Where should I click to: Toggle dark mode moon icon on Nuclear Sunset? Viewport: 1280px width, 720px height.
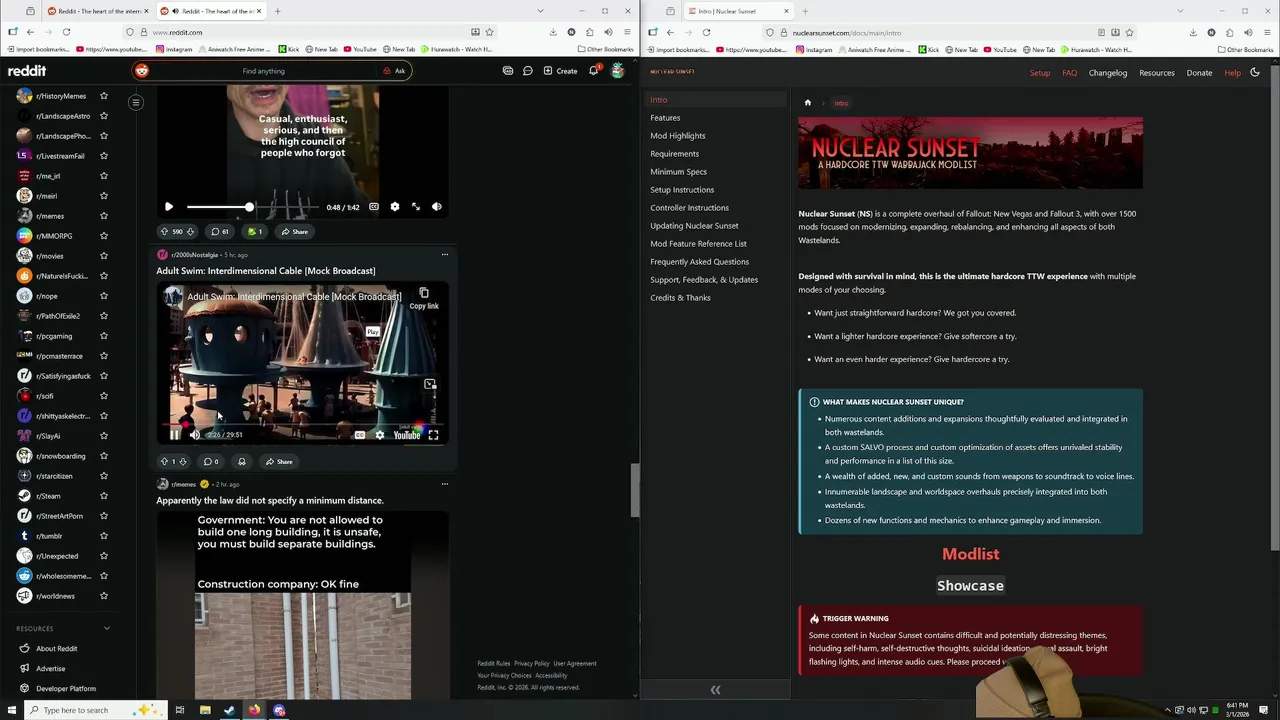[1255, 73]
